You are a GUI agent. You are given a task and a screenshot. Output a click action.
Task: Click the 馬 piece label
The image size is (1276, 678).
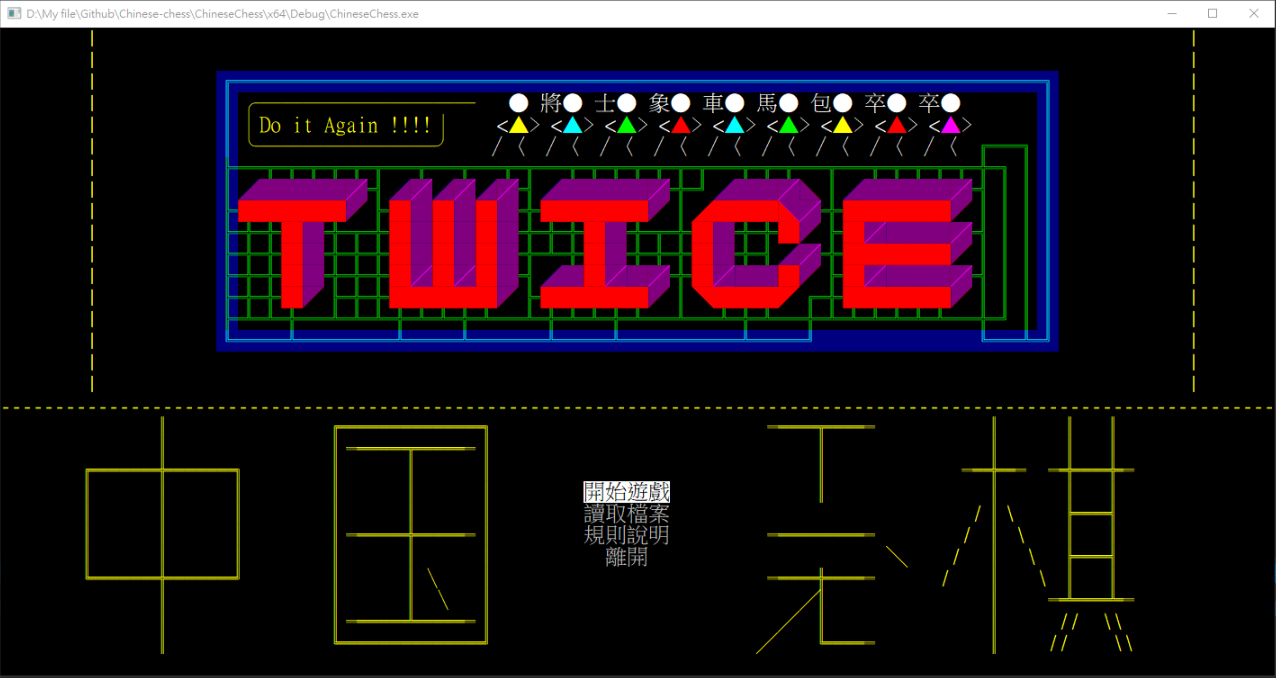(767, 103)
